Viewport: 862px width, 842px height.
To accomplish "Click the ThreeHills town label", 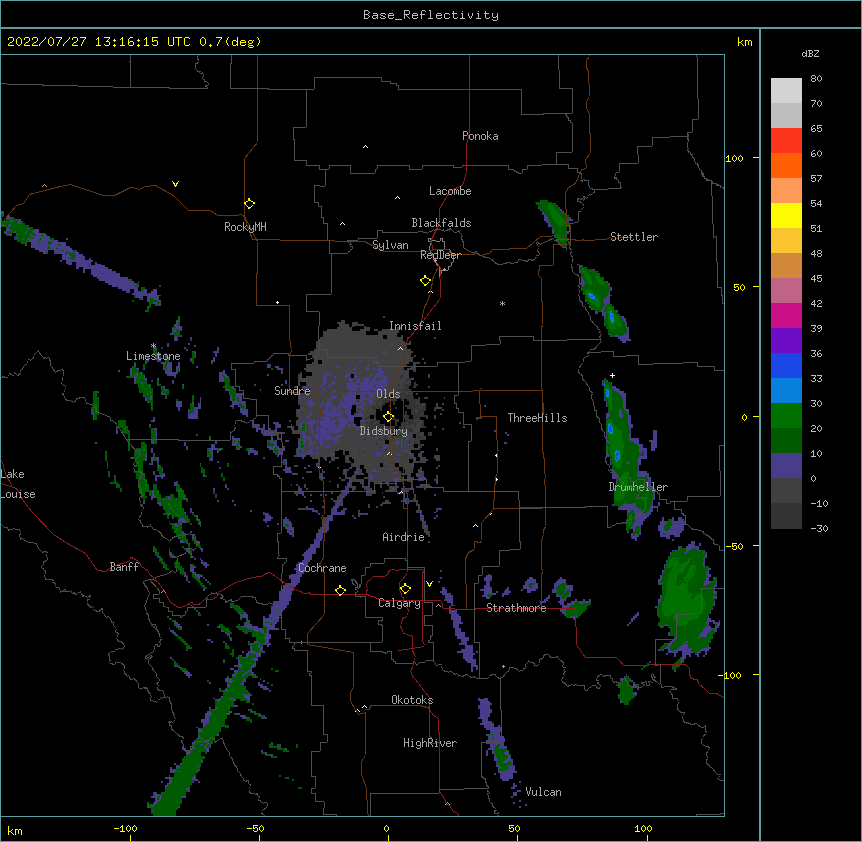I will click(x=538, y=418).
